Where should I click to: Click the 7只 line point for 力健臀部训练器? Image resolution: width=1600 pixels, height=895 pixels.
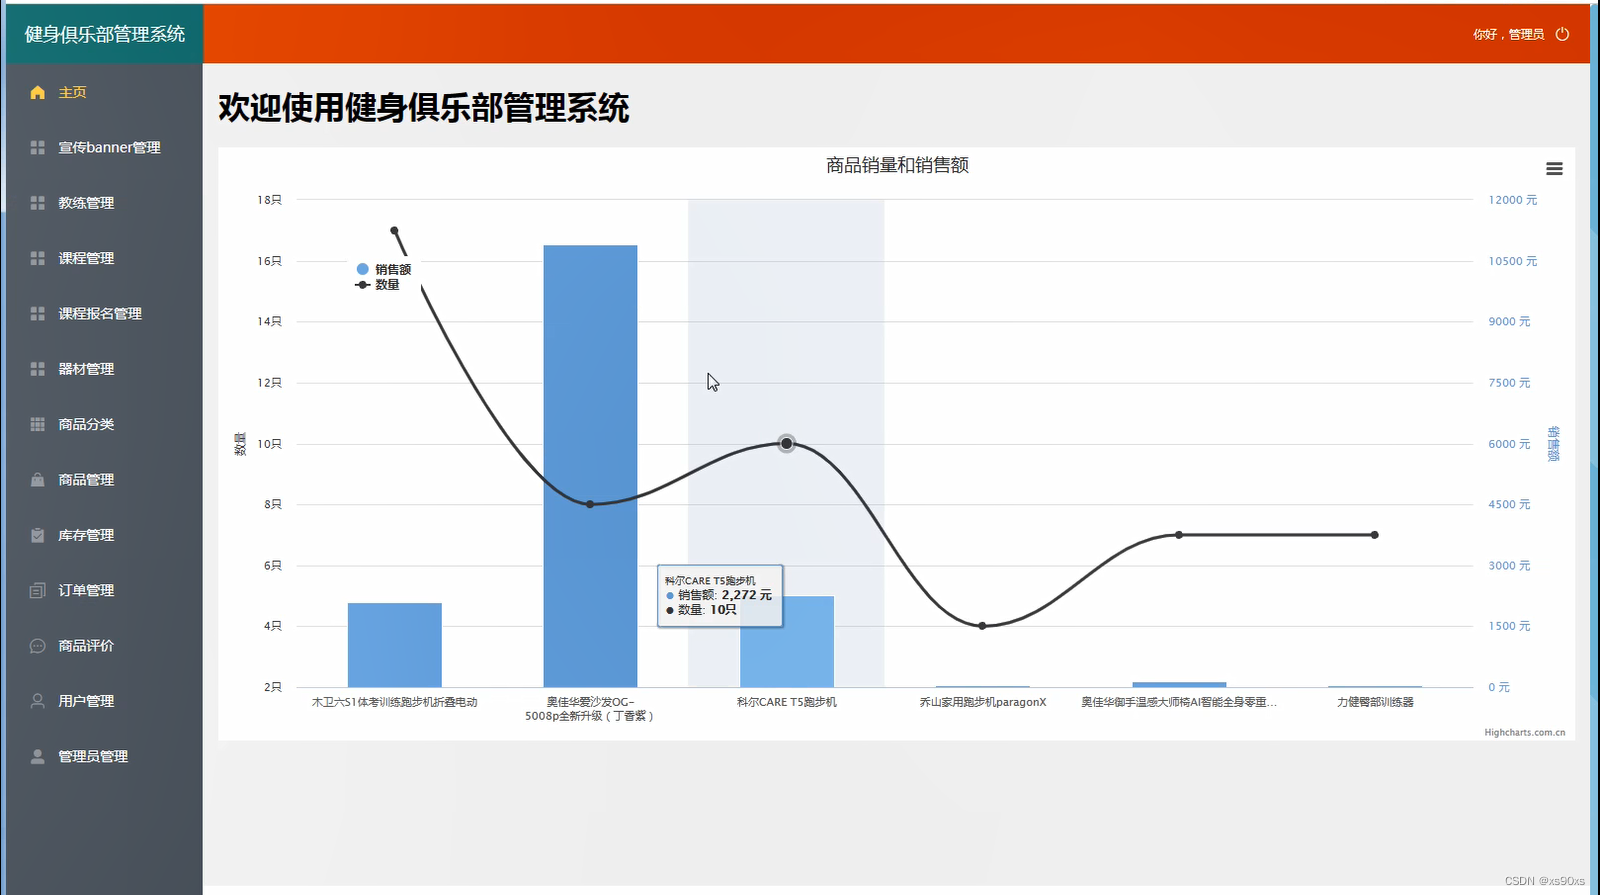click(x=1375, y=535)
